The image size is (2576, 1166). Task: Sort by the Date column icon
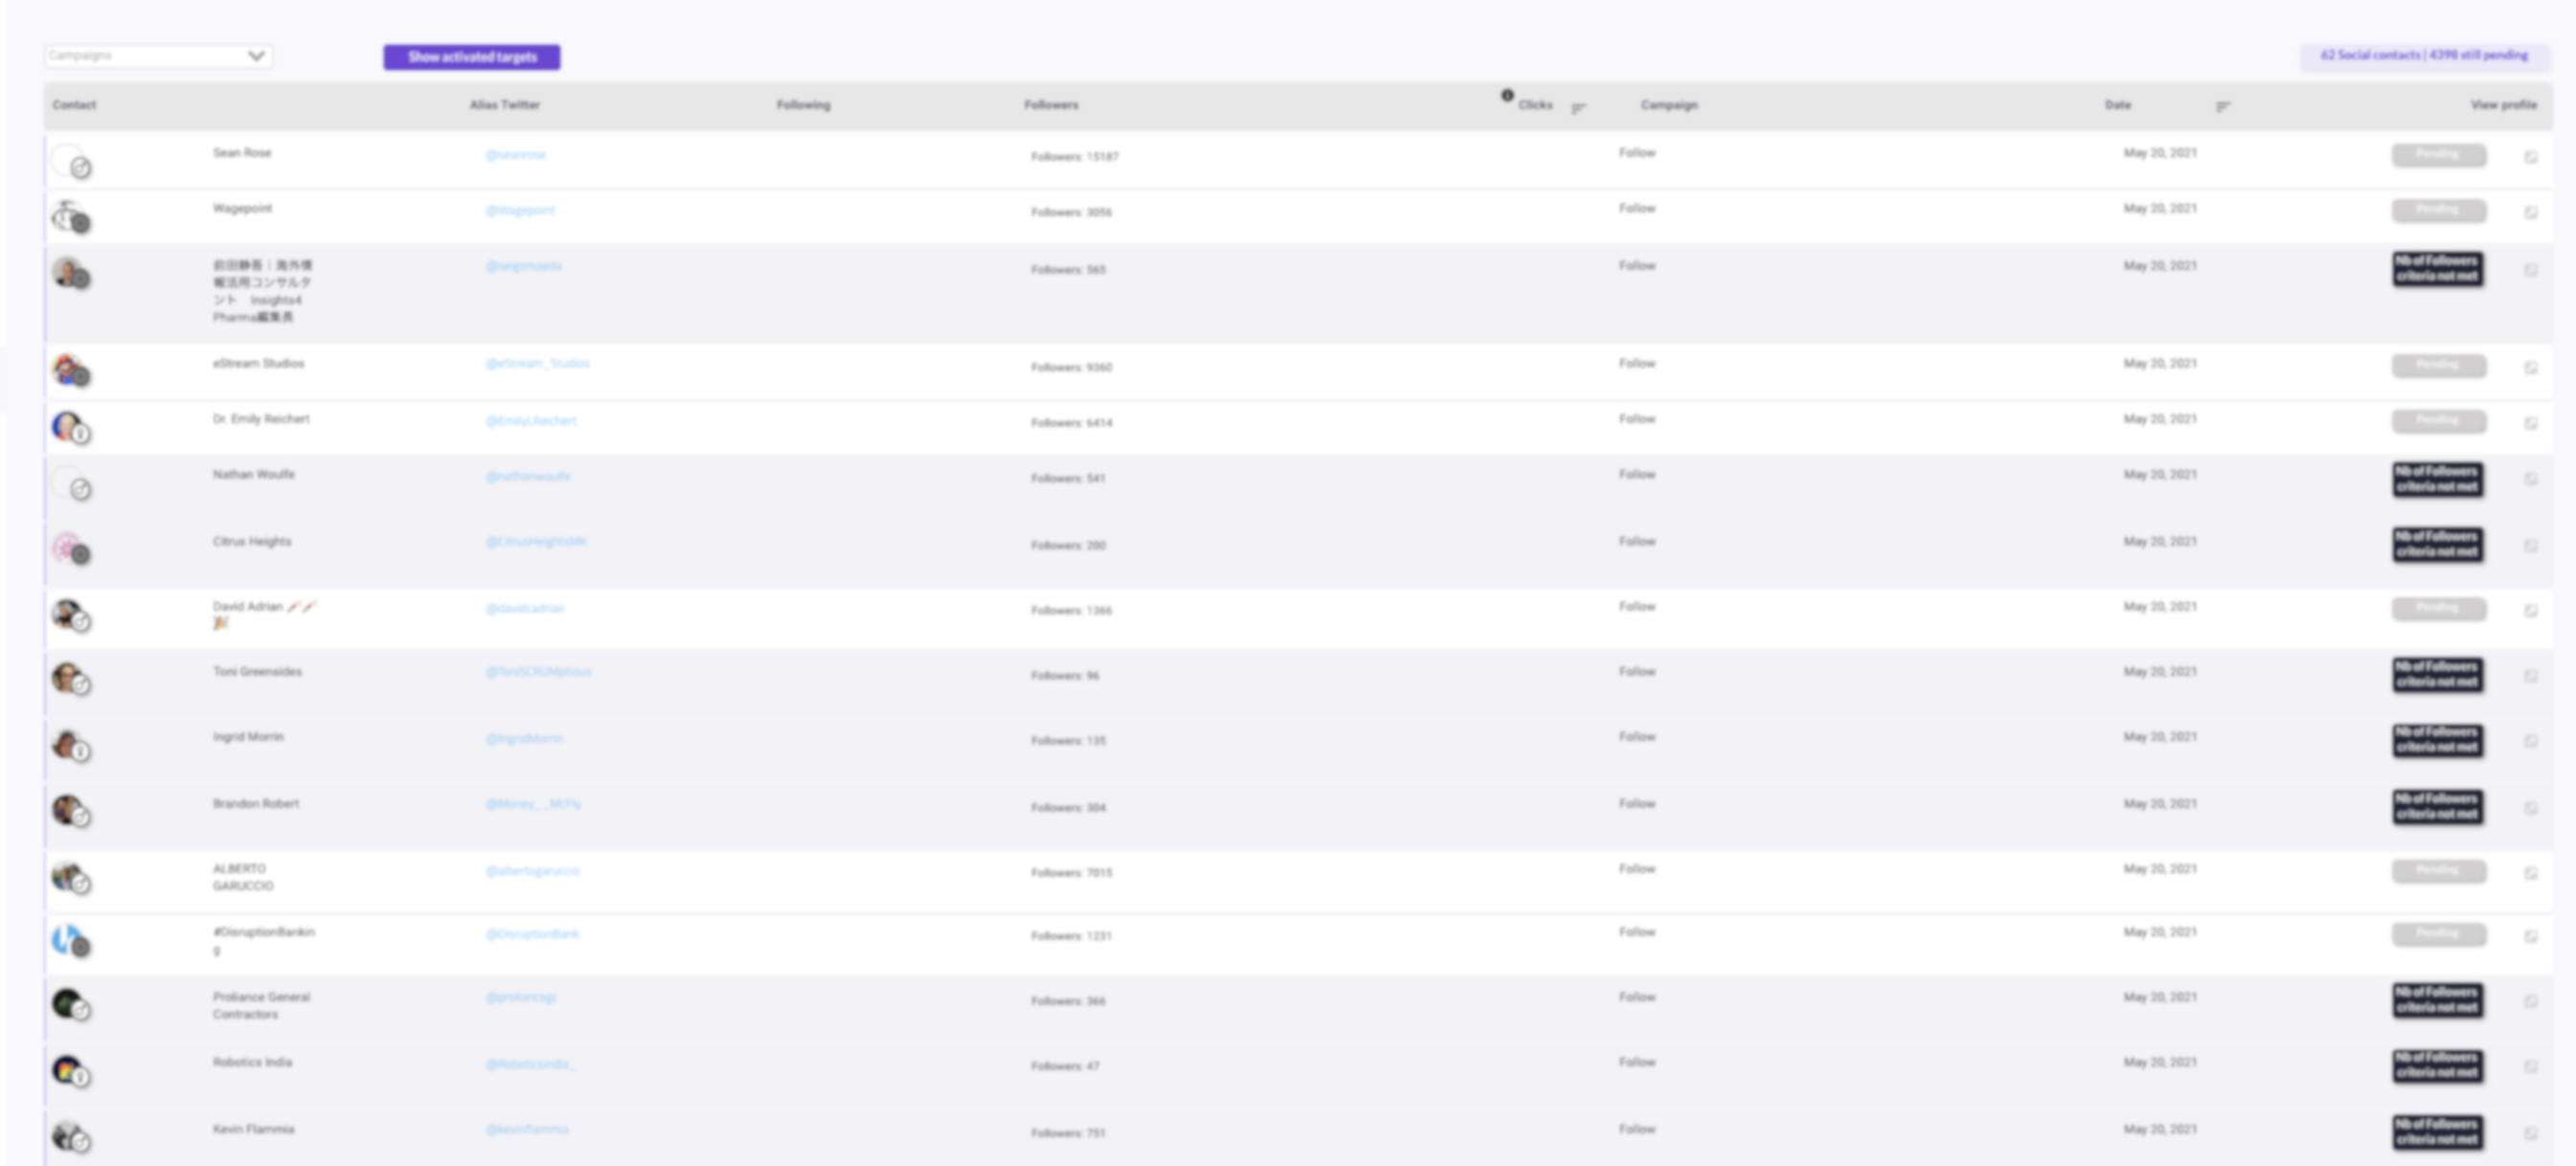coord(2222,106)
